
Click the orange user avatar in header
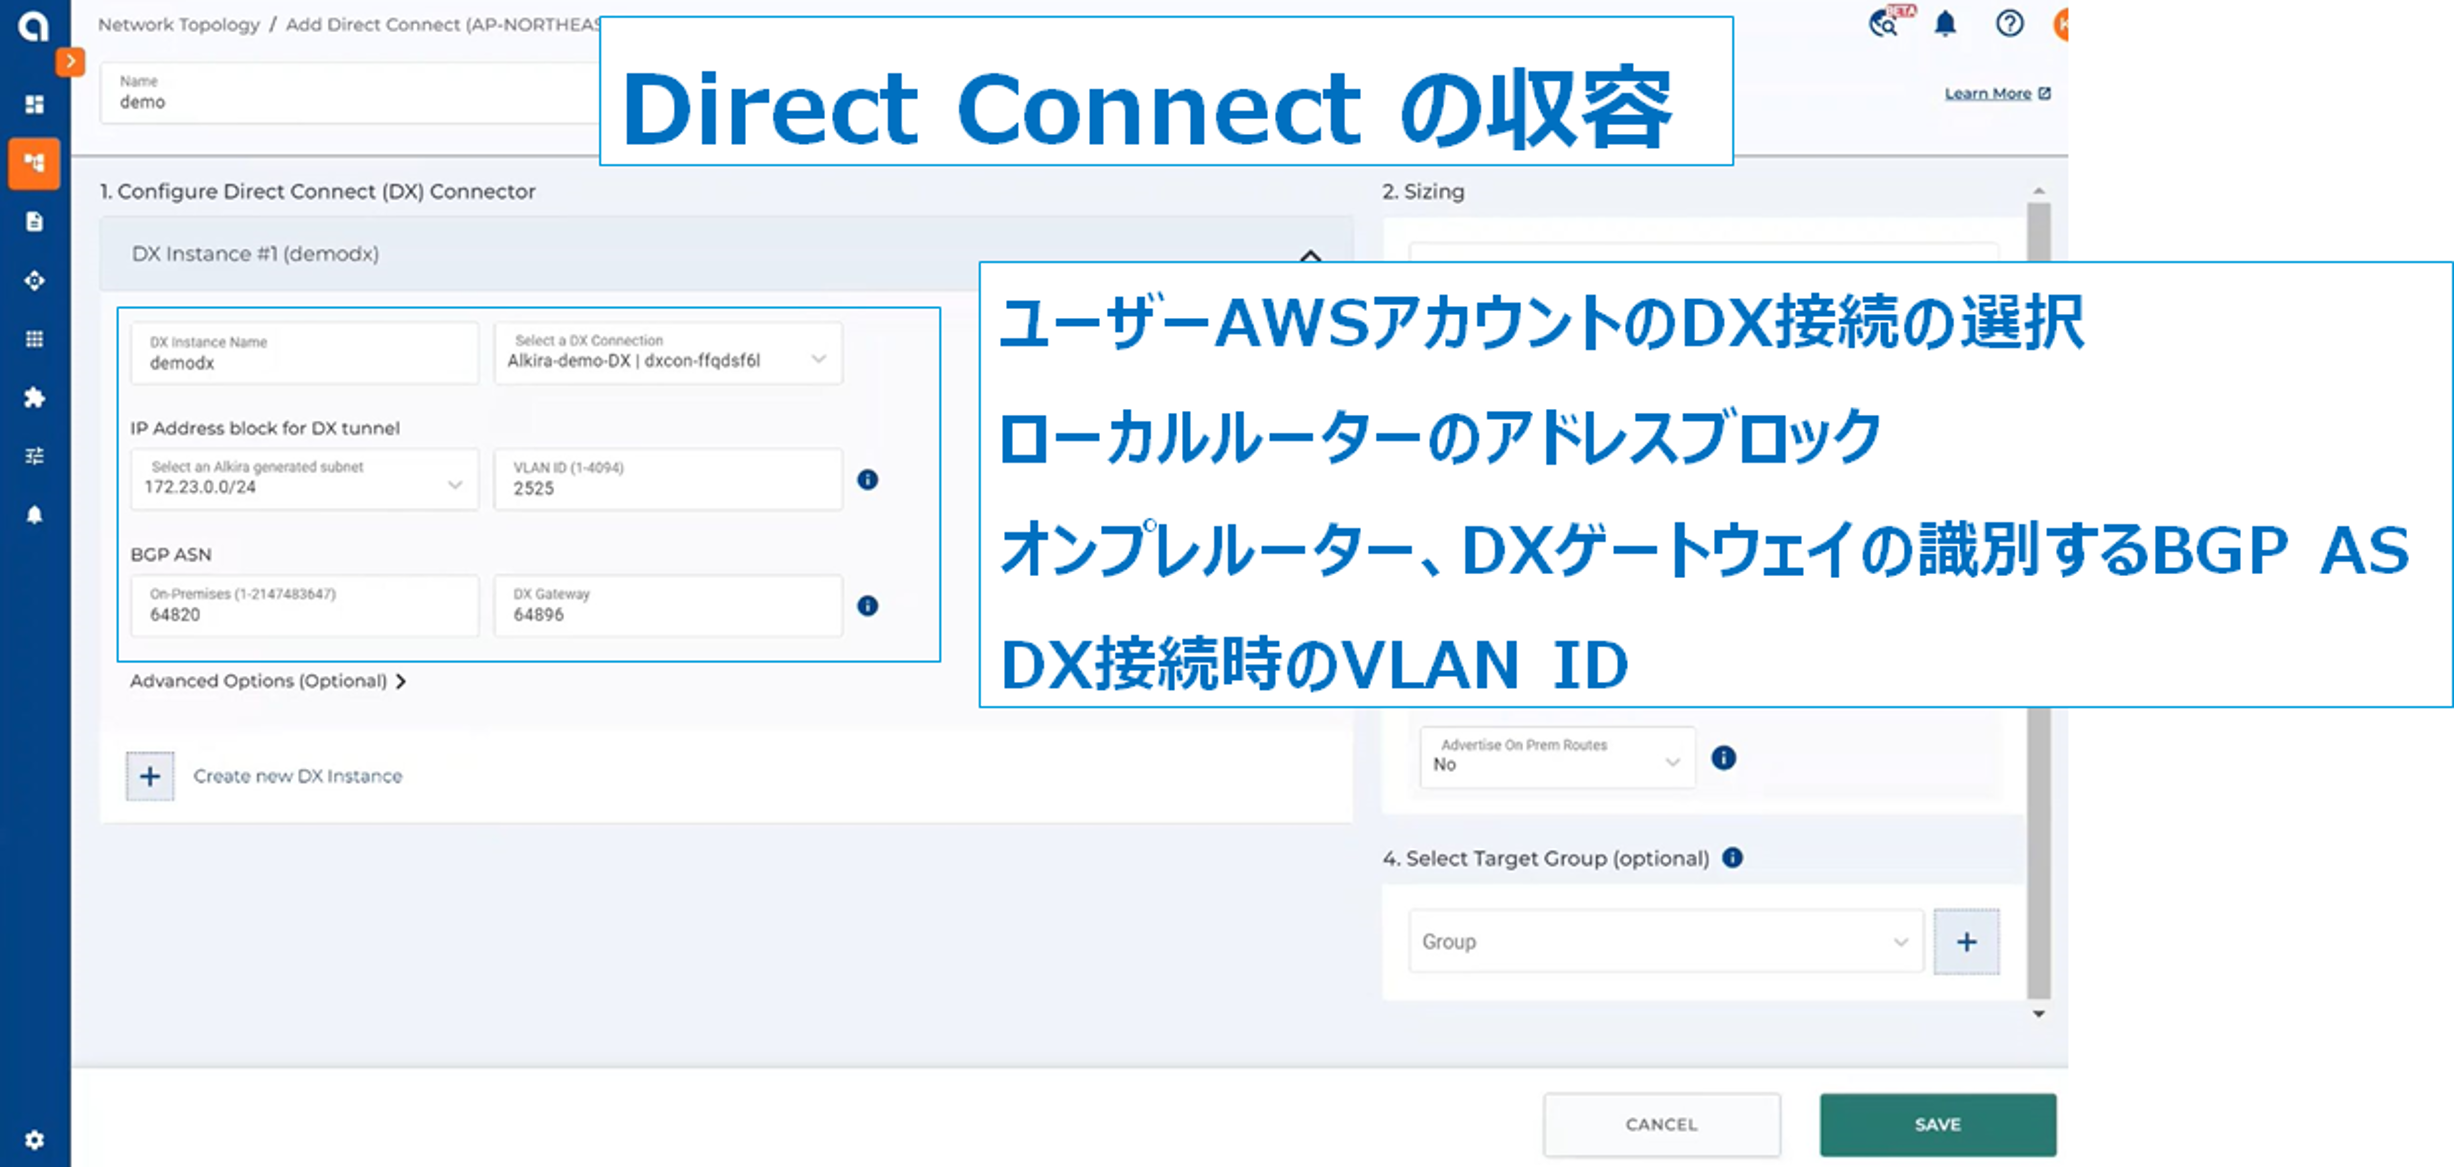point(2060,23)
